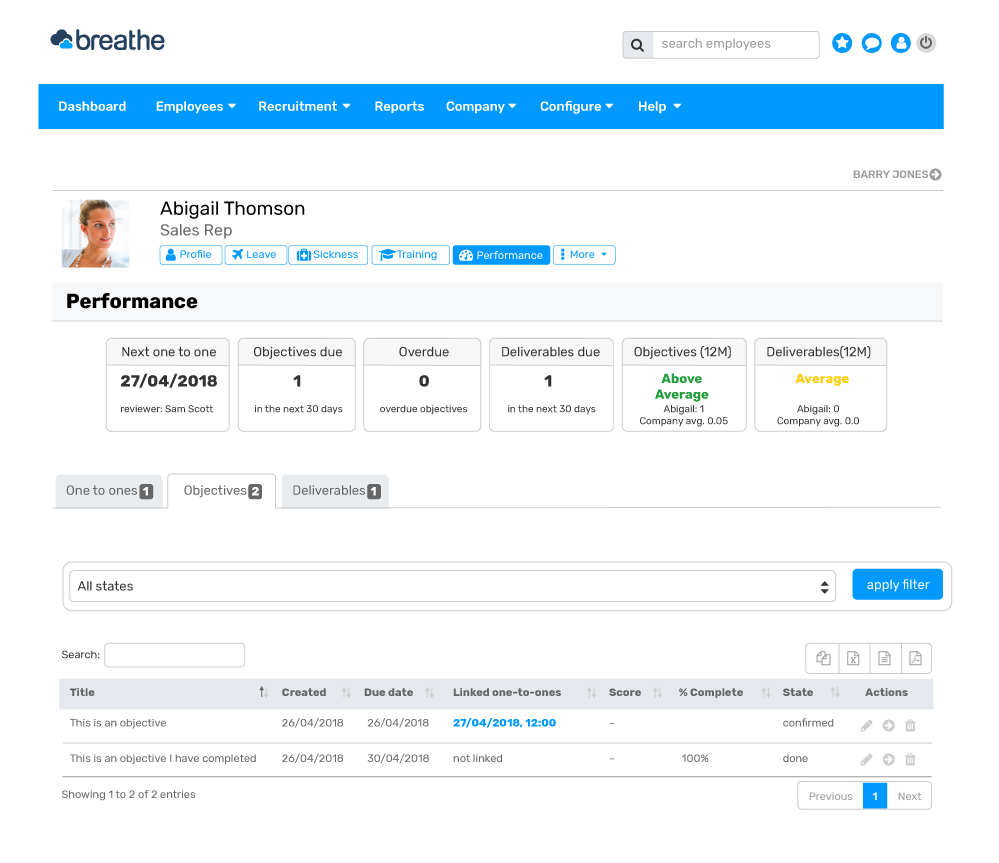Open Reports from the navigation bar
Screen dimensions: 999x863
point(399,106)
